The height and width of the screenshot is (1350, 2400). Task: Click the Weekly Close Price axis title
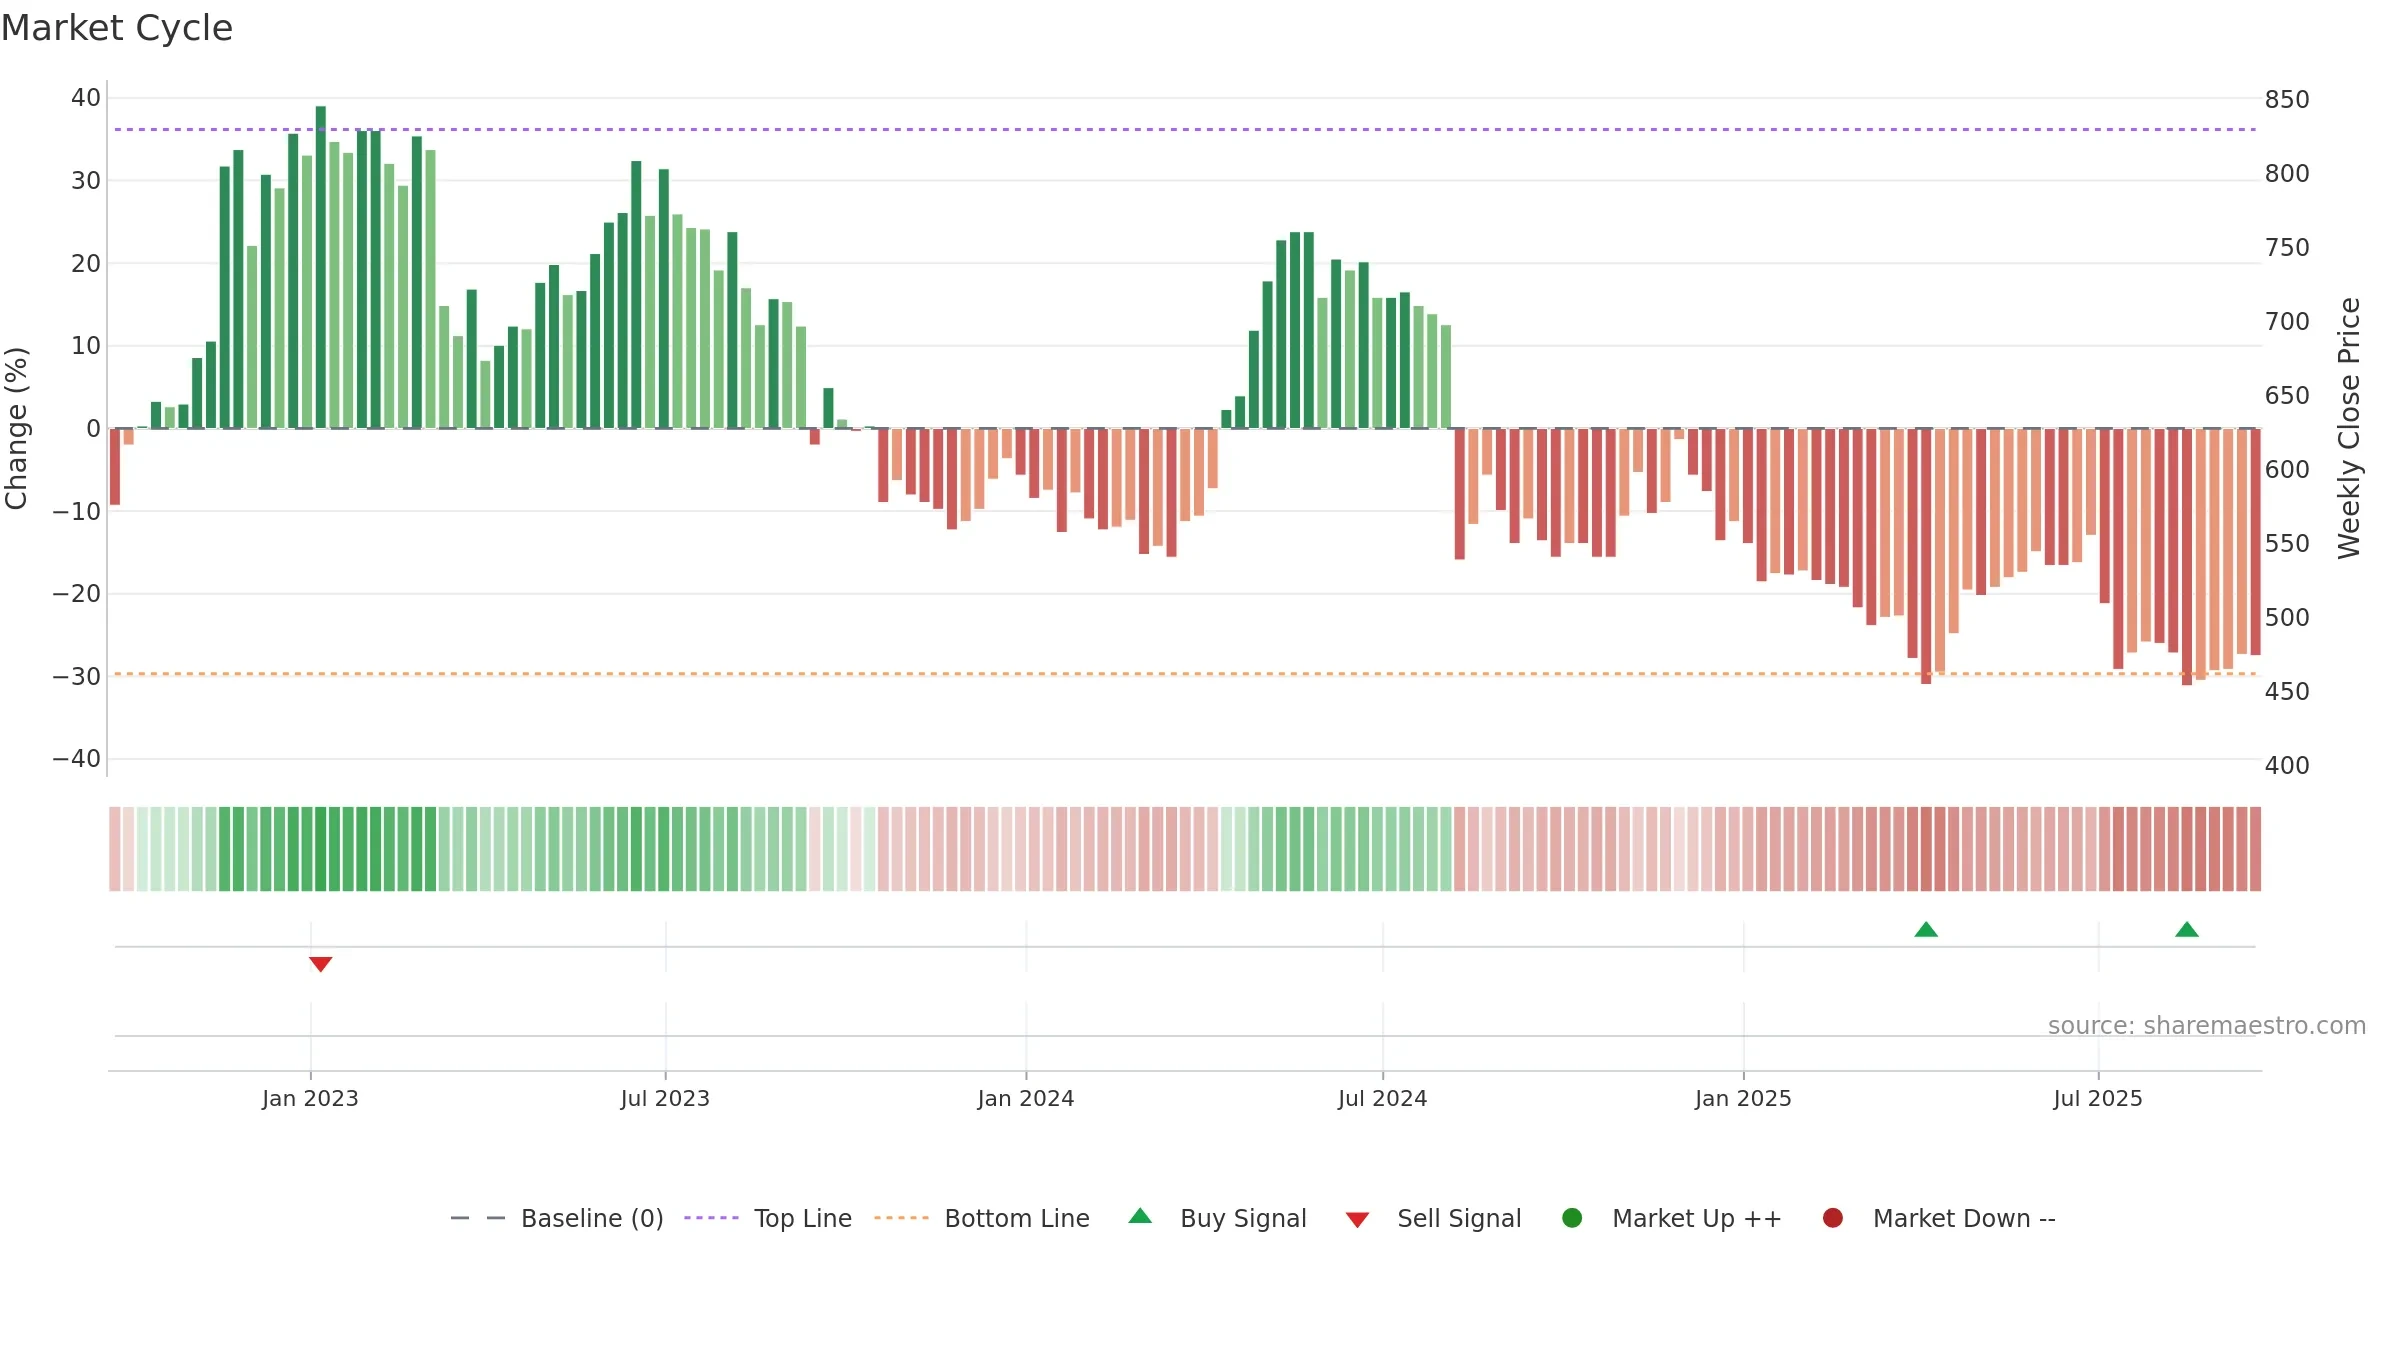tap(2349, 428)
